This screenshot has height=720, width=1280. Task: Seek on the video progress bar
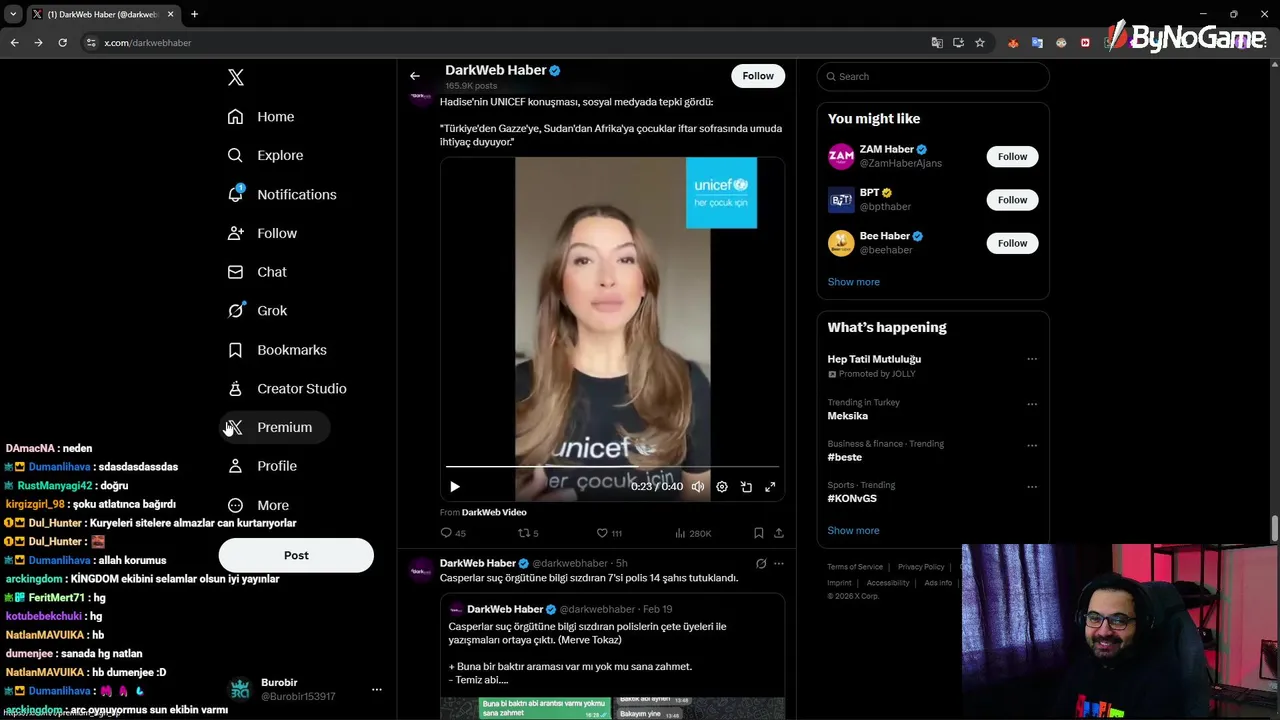[612, 466]
